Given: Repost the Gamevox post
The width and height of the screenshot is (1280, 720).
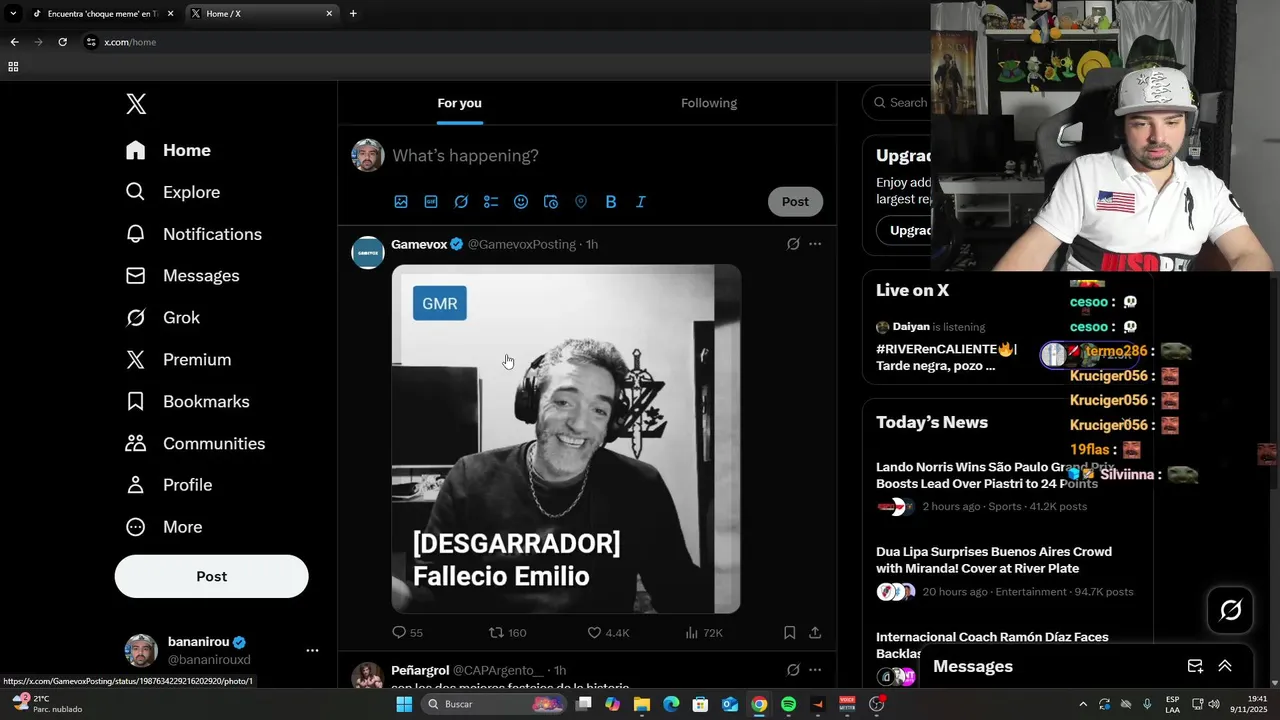Looking at the screenshot, I should [x=507, y=633].
